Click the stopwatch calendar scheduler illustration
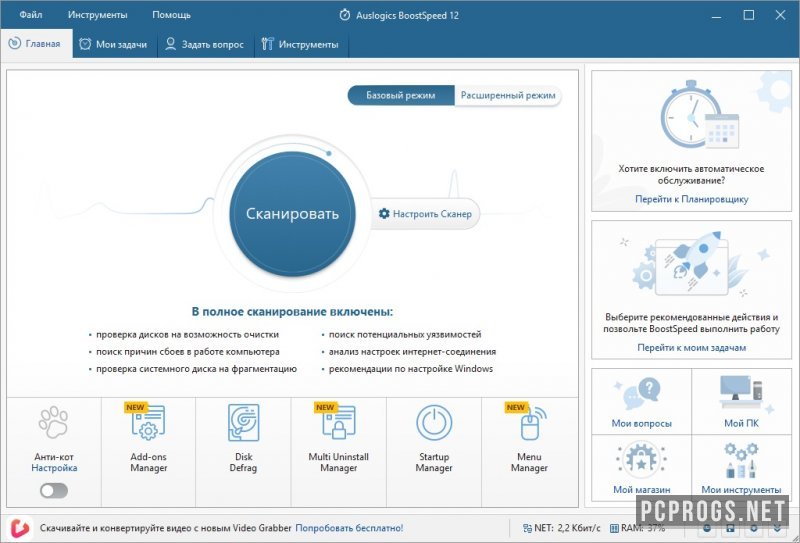This screenshot has height=543, width=800. click(699, 115)
